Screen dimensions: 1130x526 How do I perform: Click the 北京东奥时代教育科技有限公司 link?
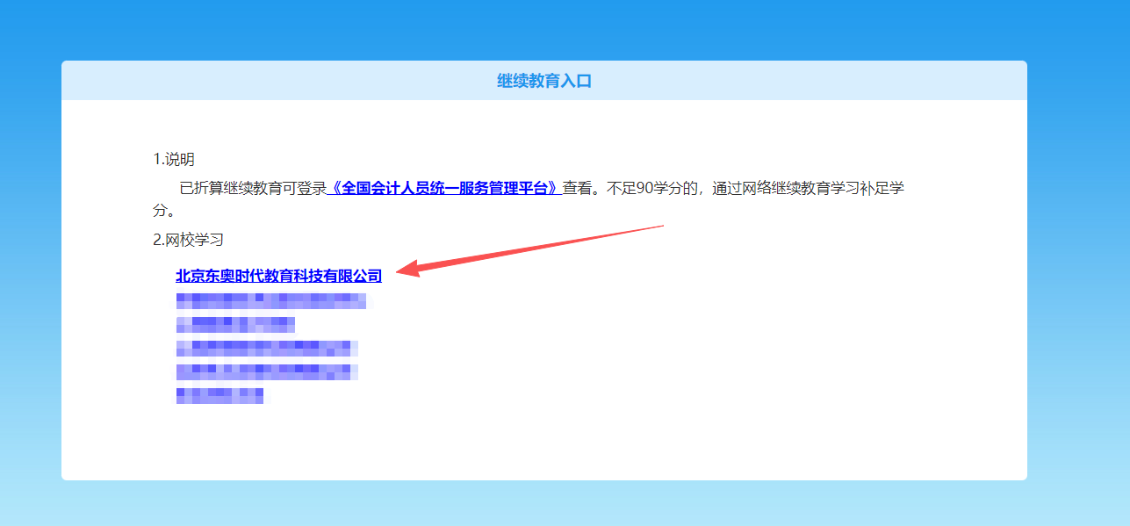[x=279, y=275]
